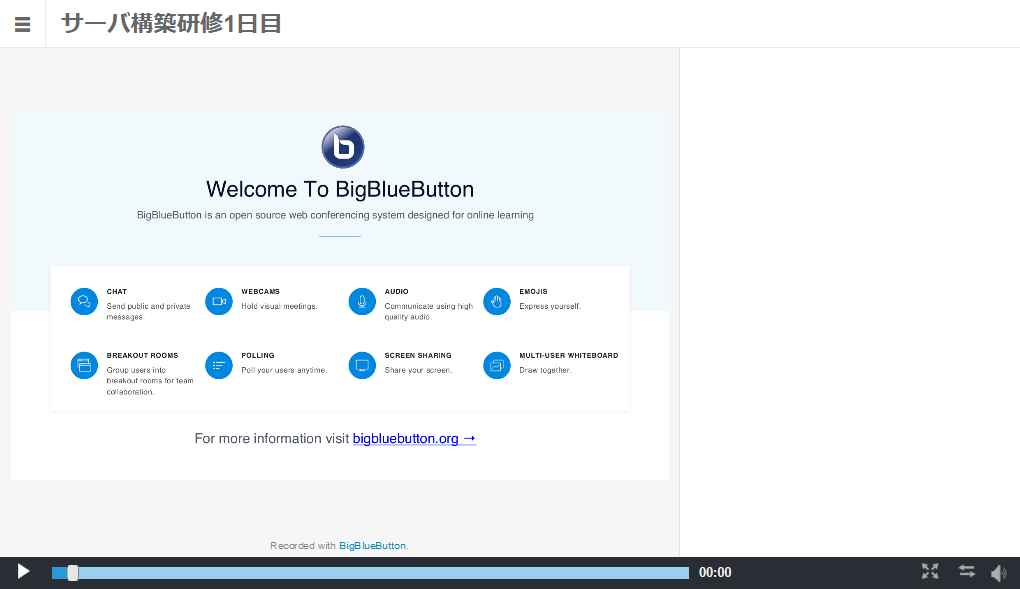
Task: Toggle fullscreen mode icon
Action: 930,571
